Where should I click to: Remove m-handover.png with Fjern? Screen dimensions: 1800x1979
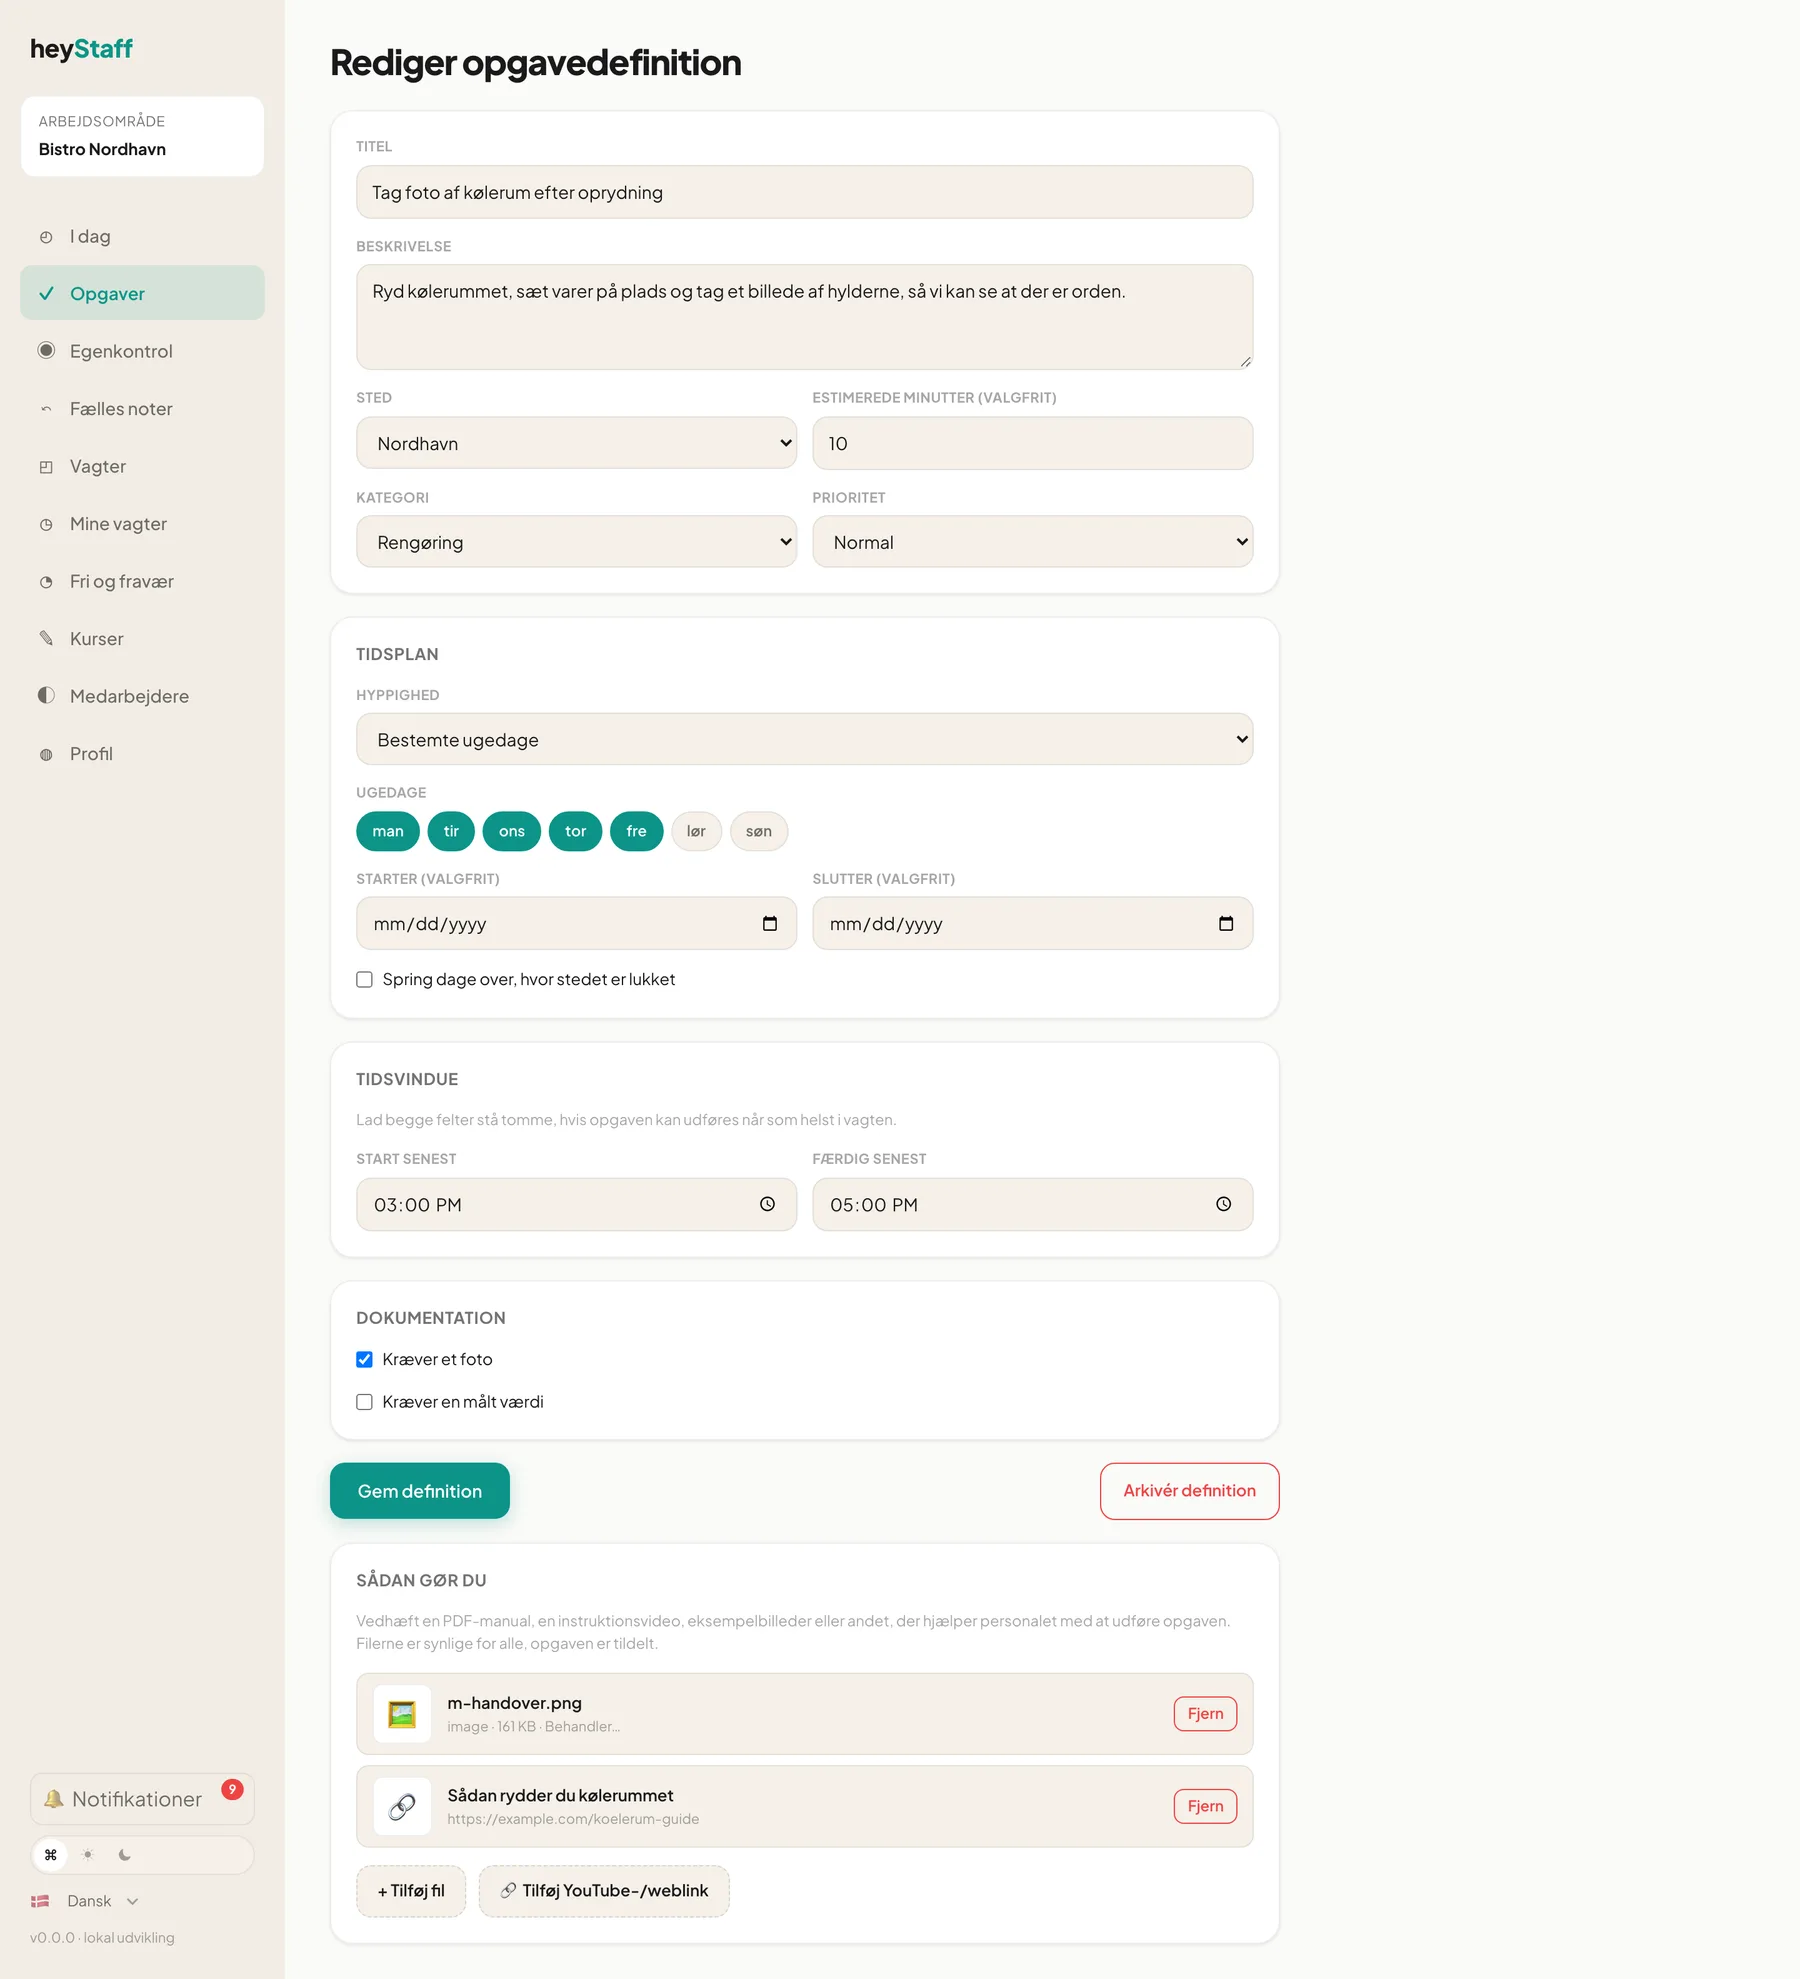(1205, 1713)
